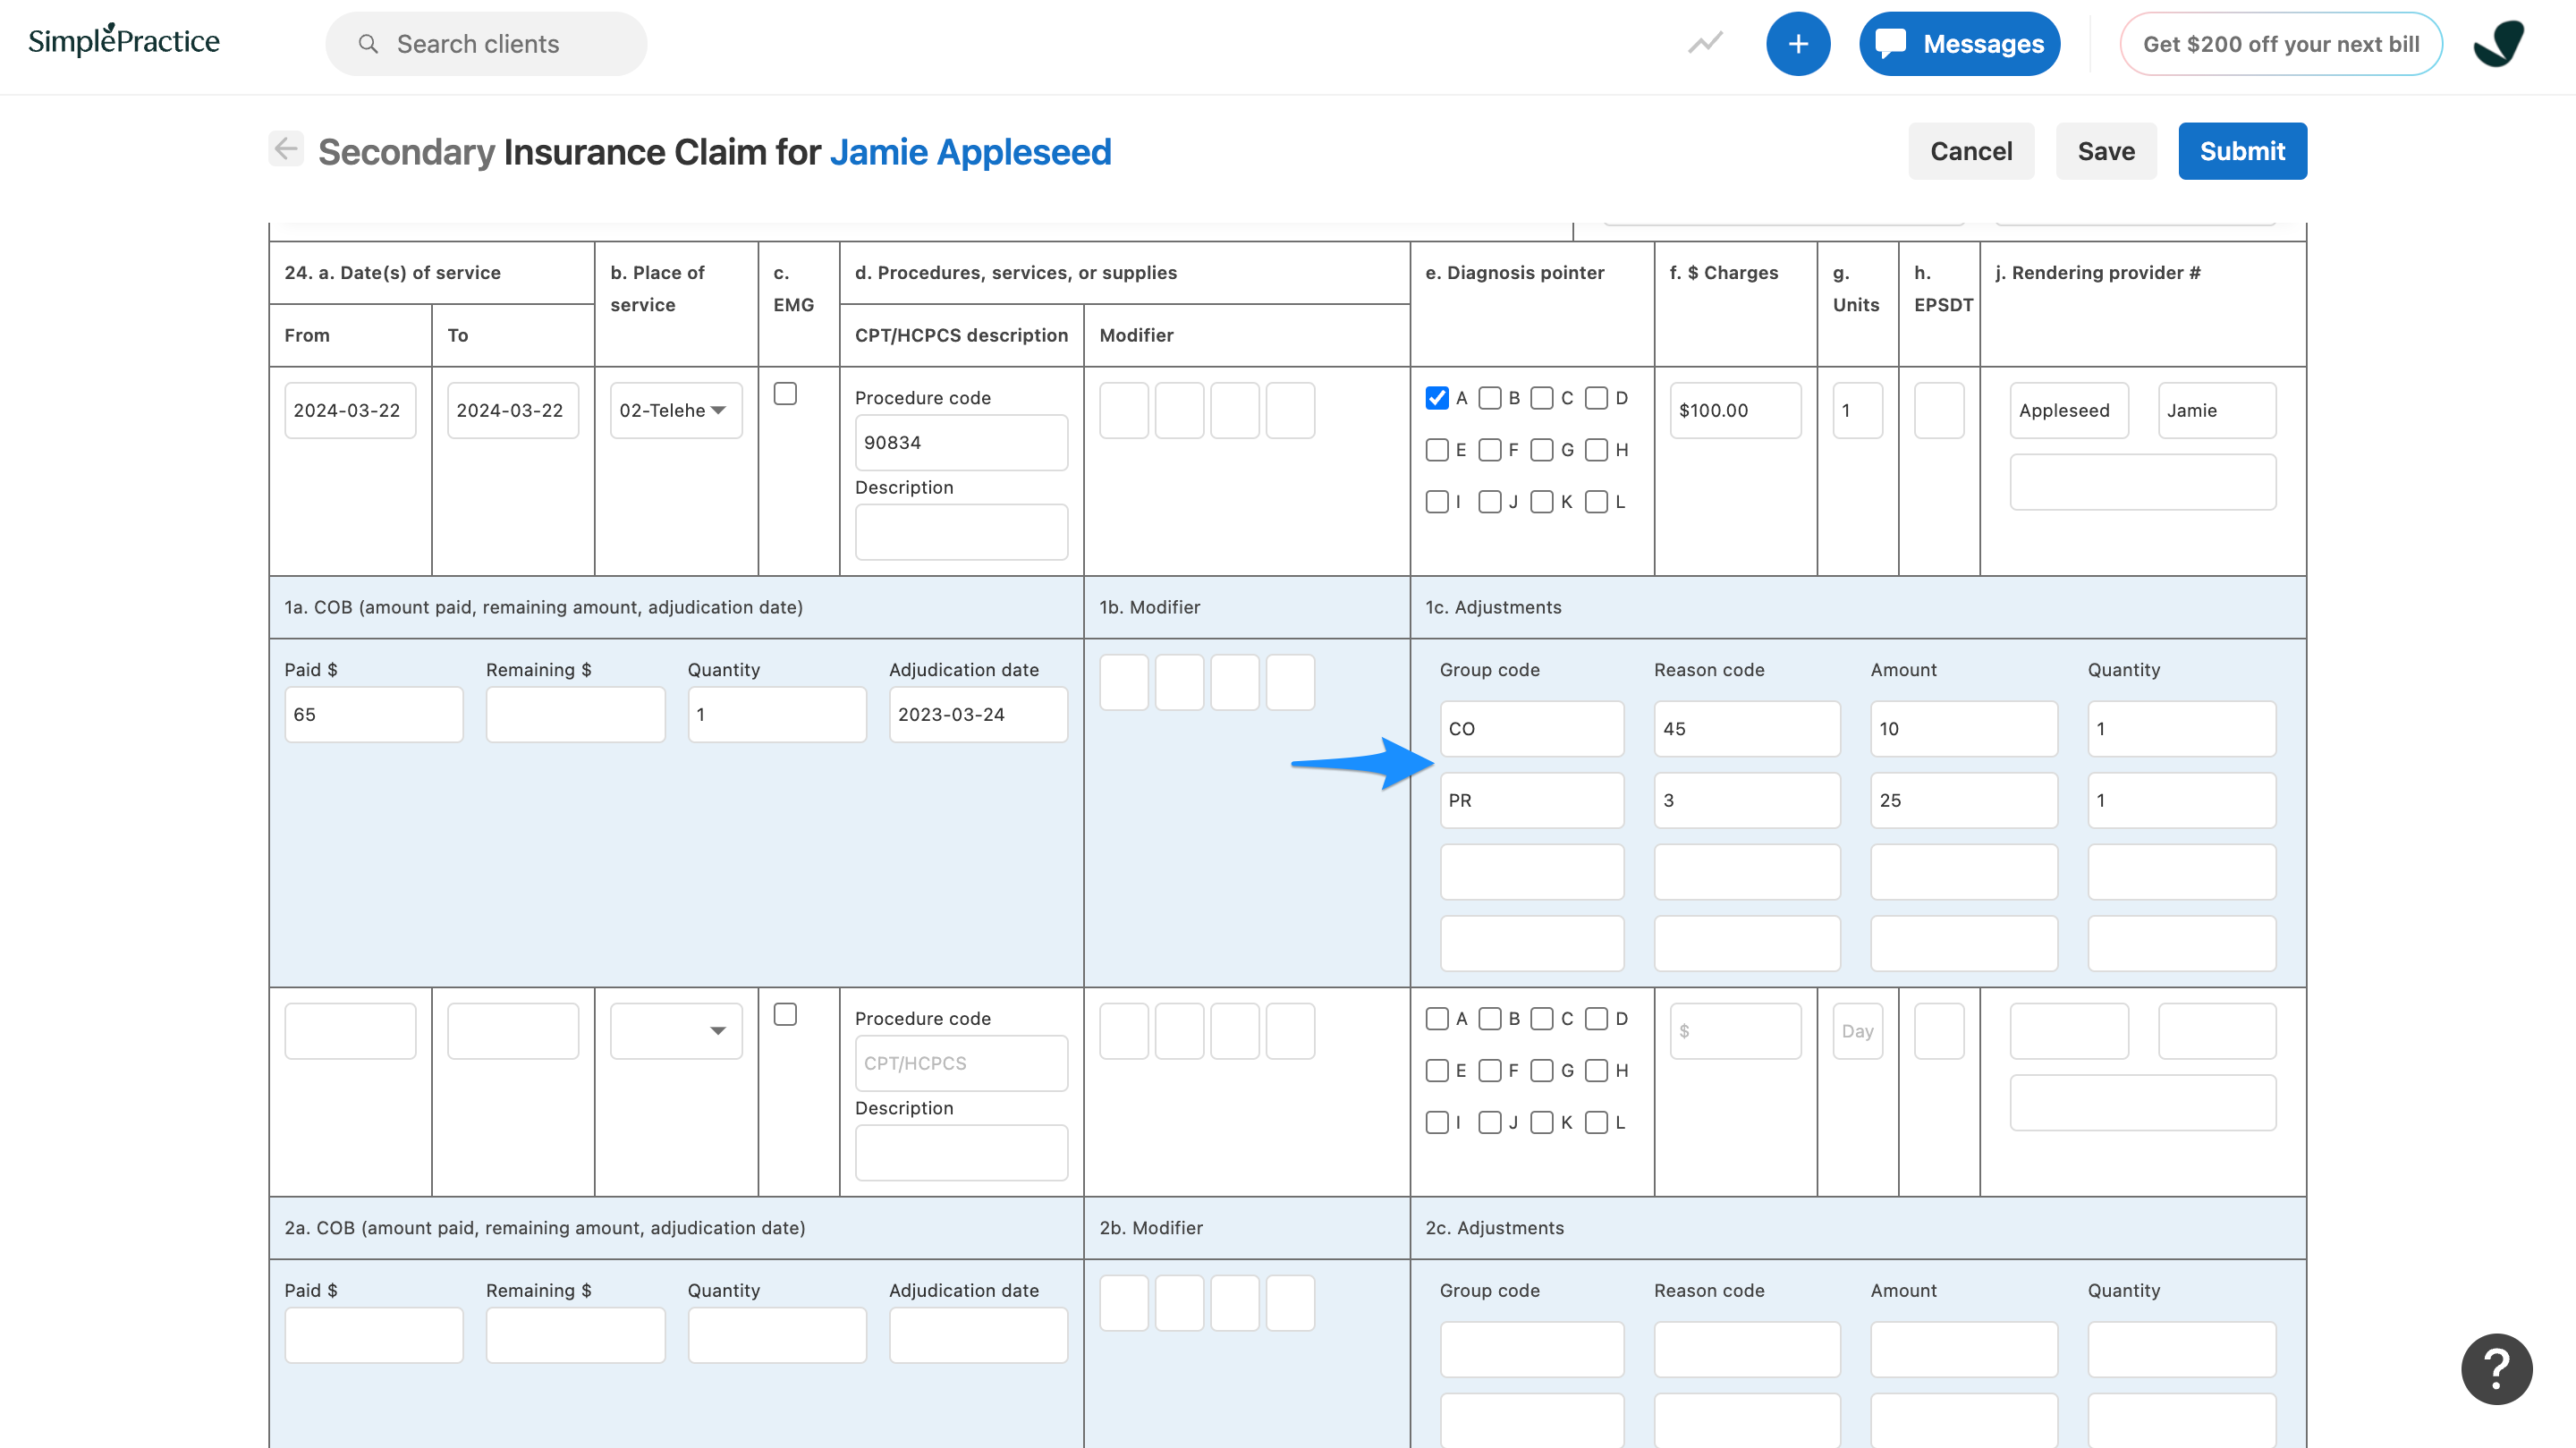2576x1448 pixels.
Task: Click the search magnifier icon
Action: point(368,44)
